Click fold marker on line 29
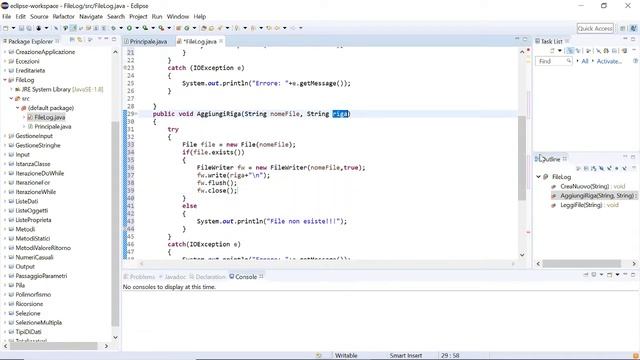Image resolution: width=640 pixels, height=360 pixels. click(x=136, y=114)
